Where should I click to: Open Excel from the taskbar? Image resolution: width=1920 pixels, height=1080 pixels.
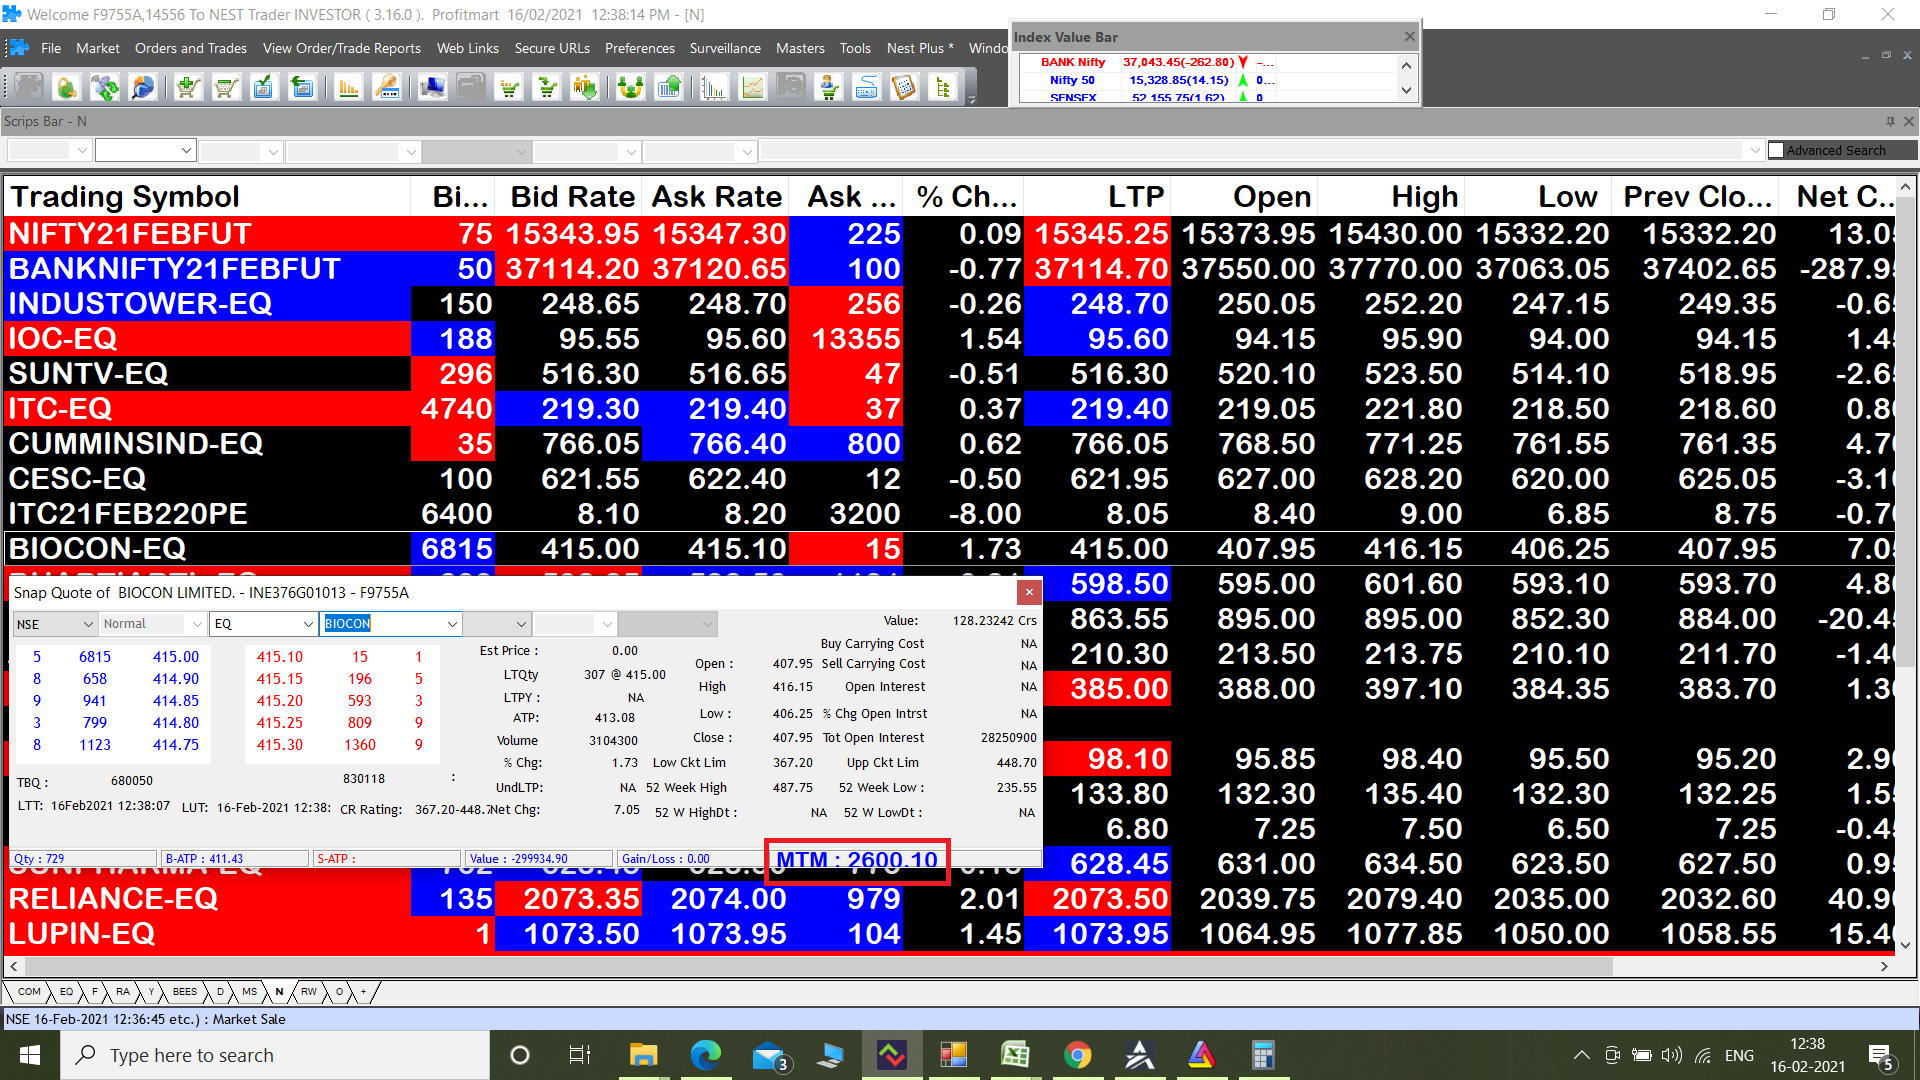click(x=1015, y=1055)
